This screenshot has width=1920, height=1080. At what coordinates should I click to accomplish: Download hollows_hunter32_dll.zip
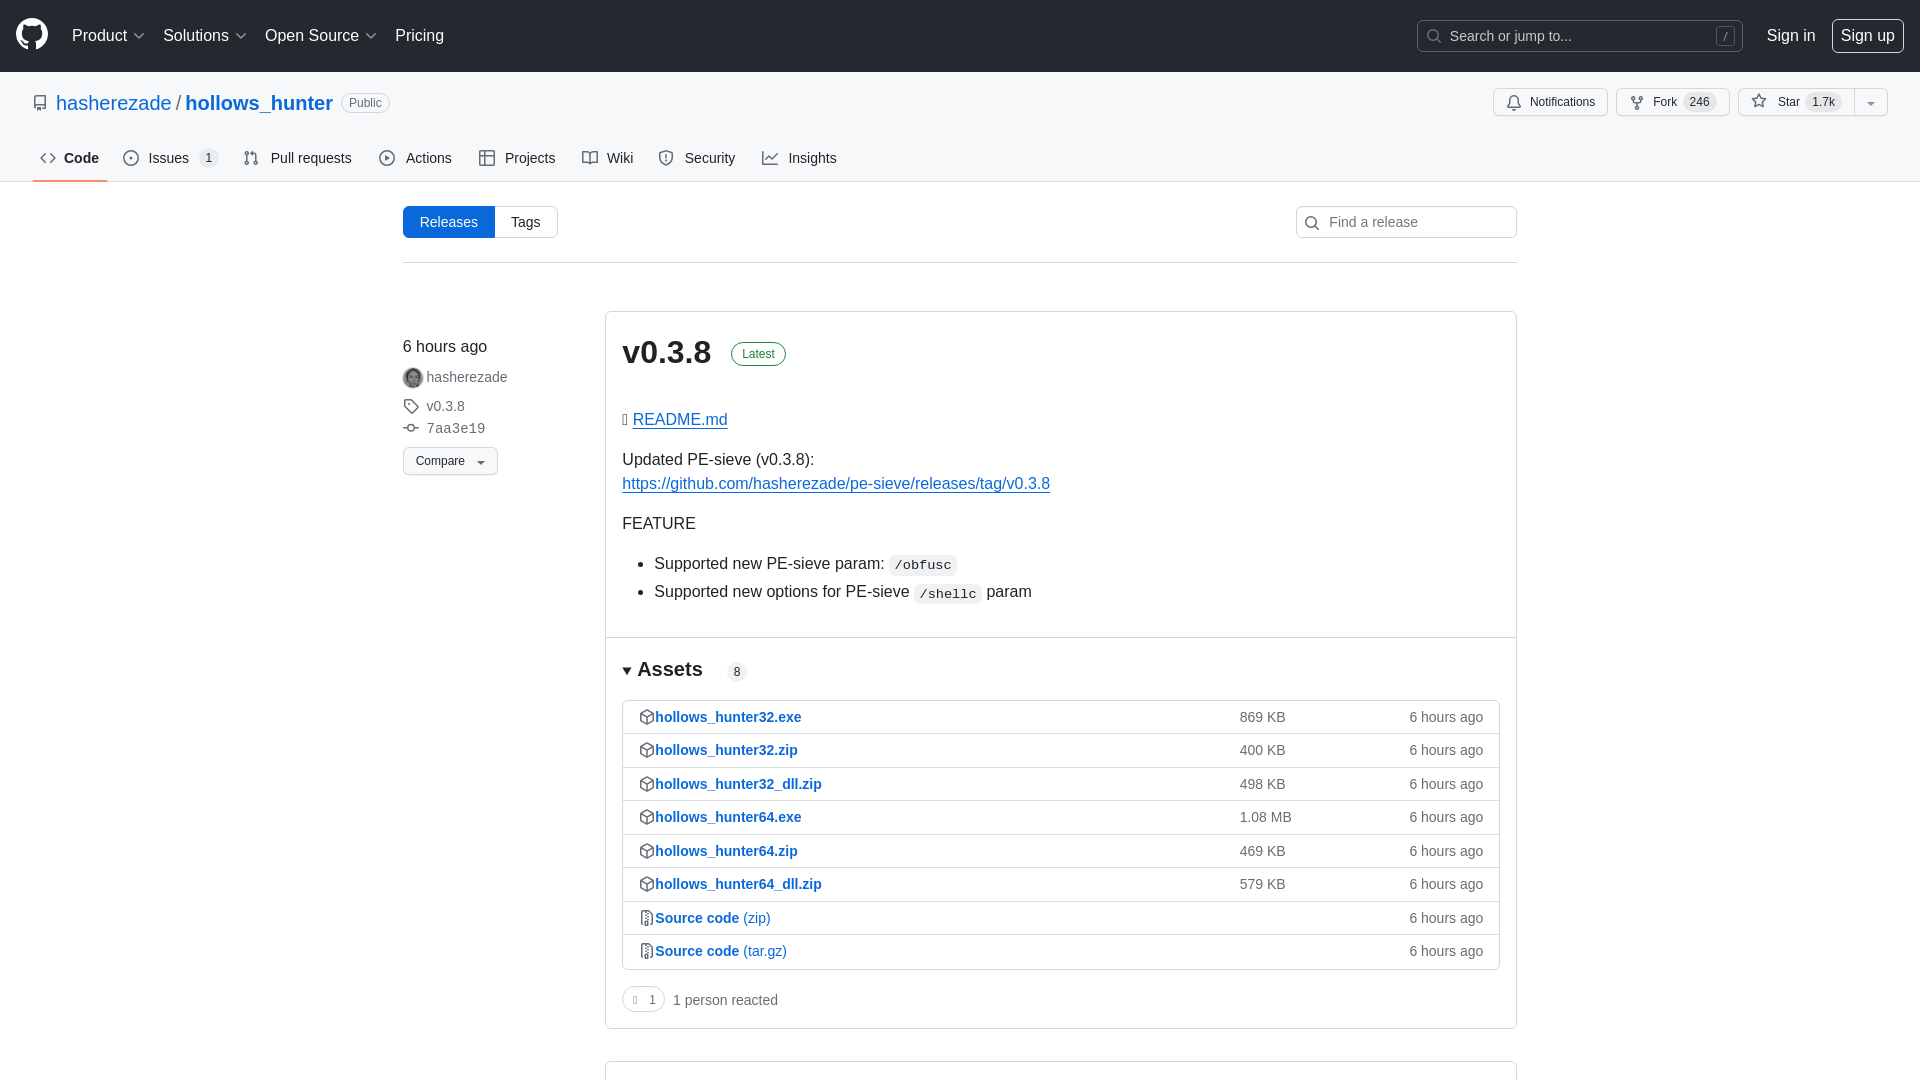(738, 784)
